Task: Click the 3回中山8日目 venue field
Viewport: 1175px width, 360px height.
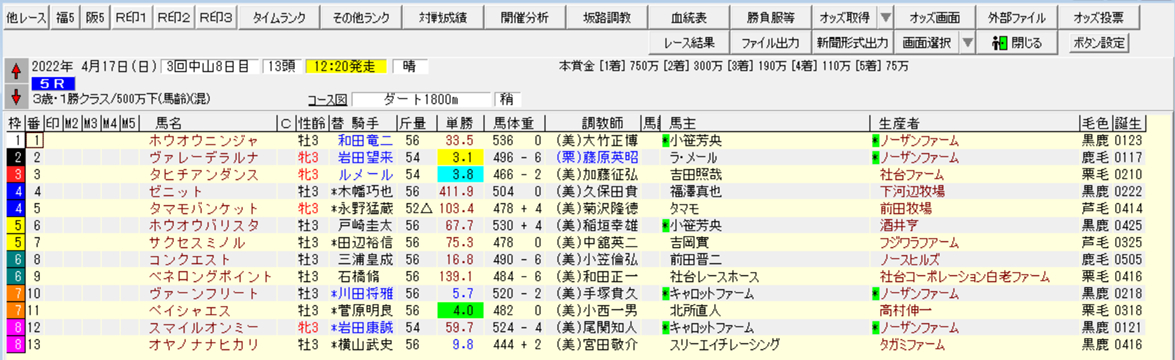Action: (210, 66)
